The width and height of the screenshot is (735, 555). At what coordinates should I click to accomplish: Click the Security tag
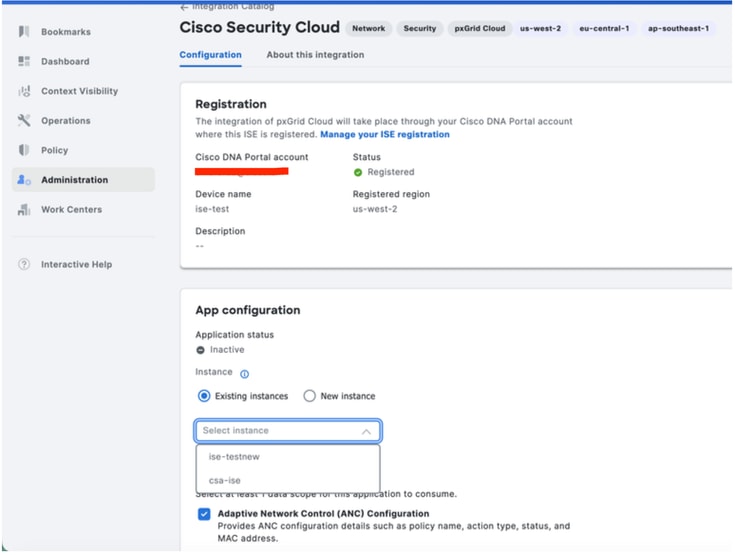coord(420,29)
